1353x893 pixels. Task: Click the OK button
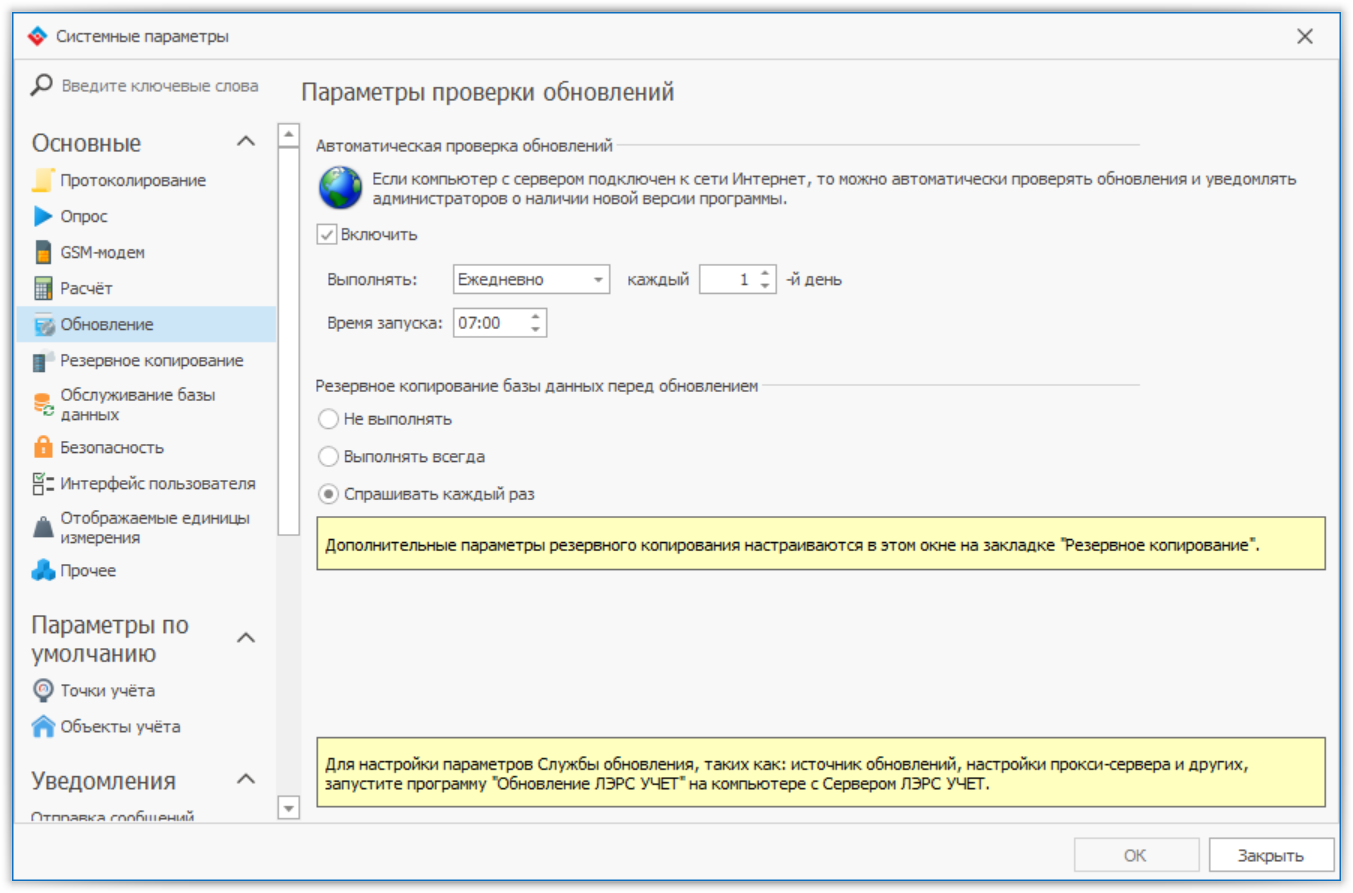point(1135,854)
